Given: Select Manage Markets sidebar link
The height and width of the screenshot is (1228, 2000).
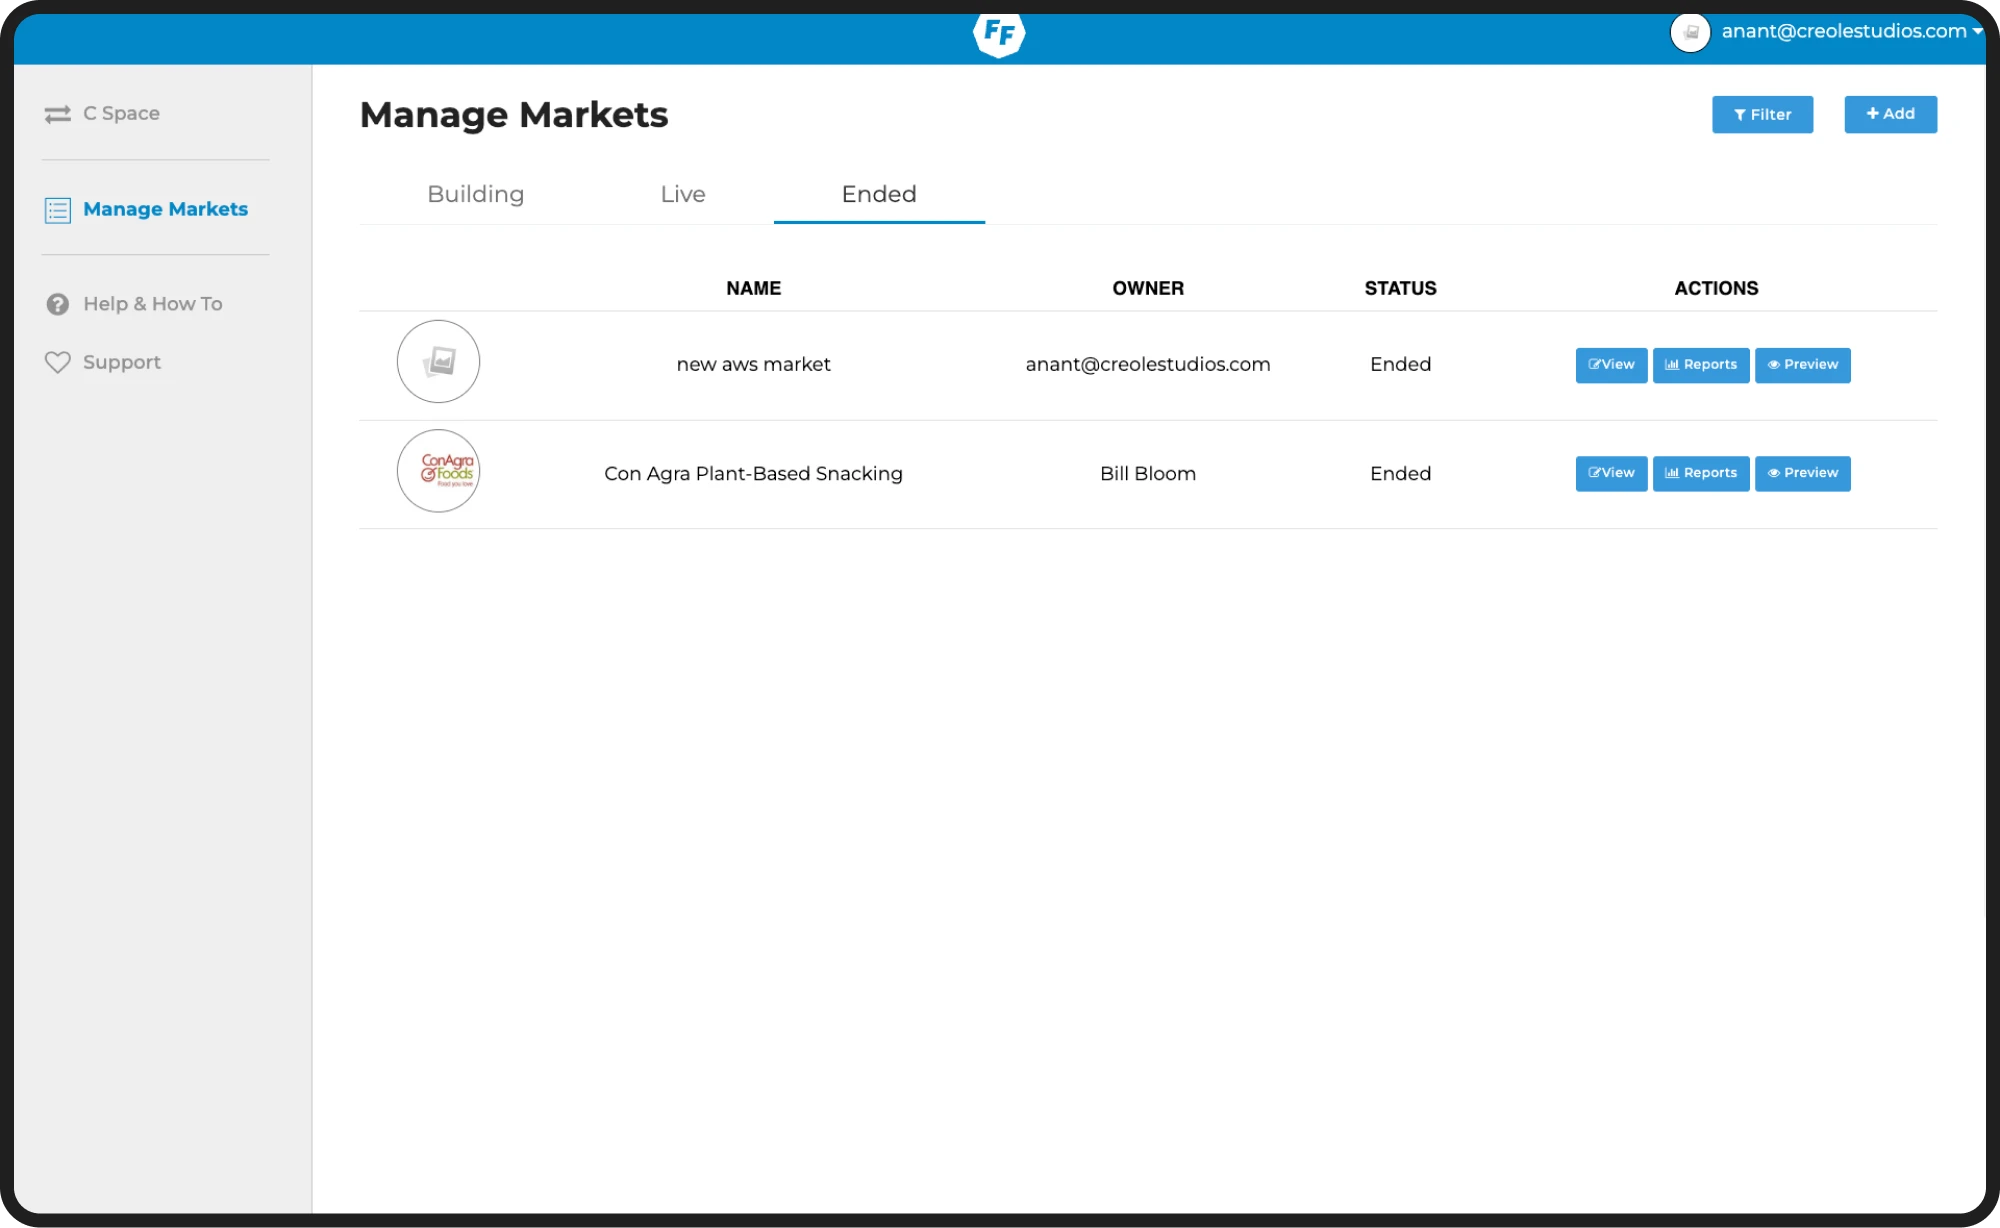Looking at the screenshot, I should pos(165,209).
